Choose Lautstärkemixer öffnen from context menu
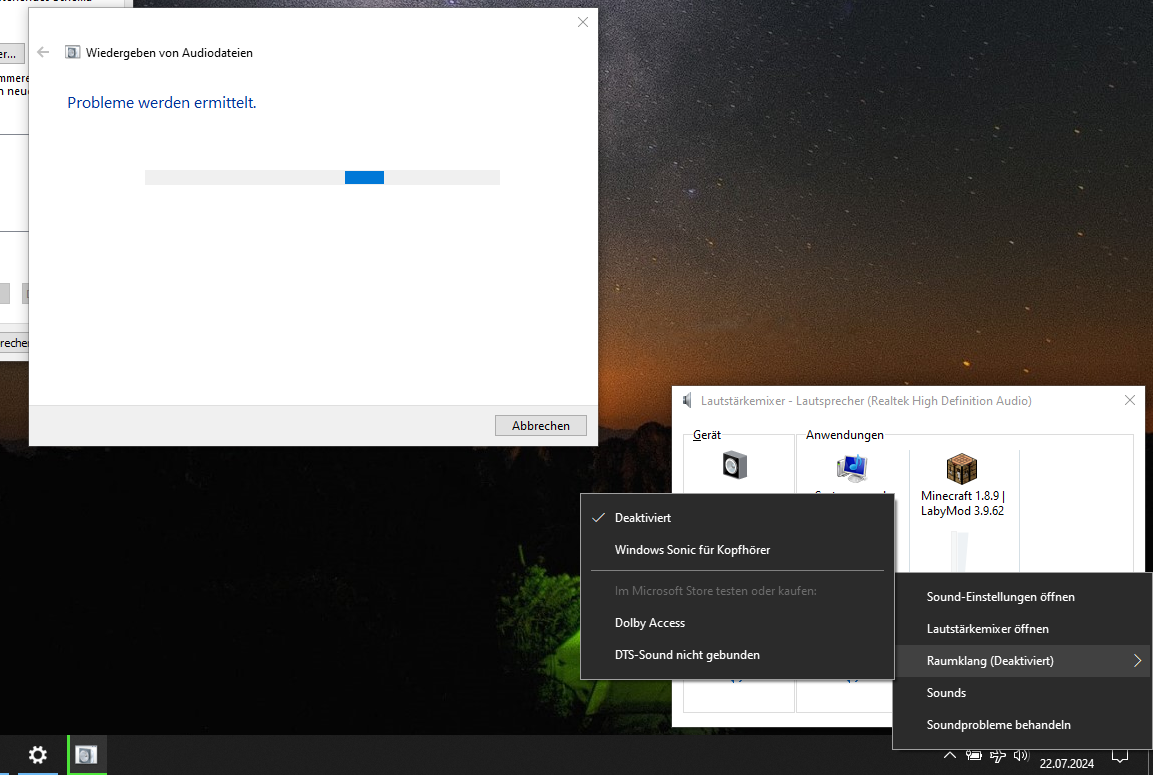The image size is (1153, 775). click(x=1022, y=629)
